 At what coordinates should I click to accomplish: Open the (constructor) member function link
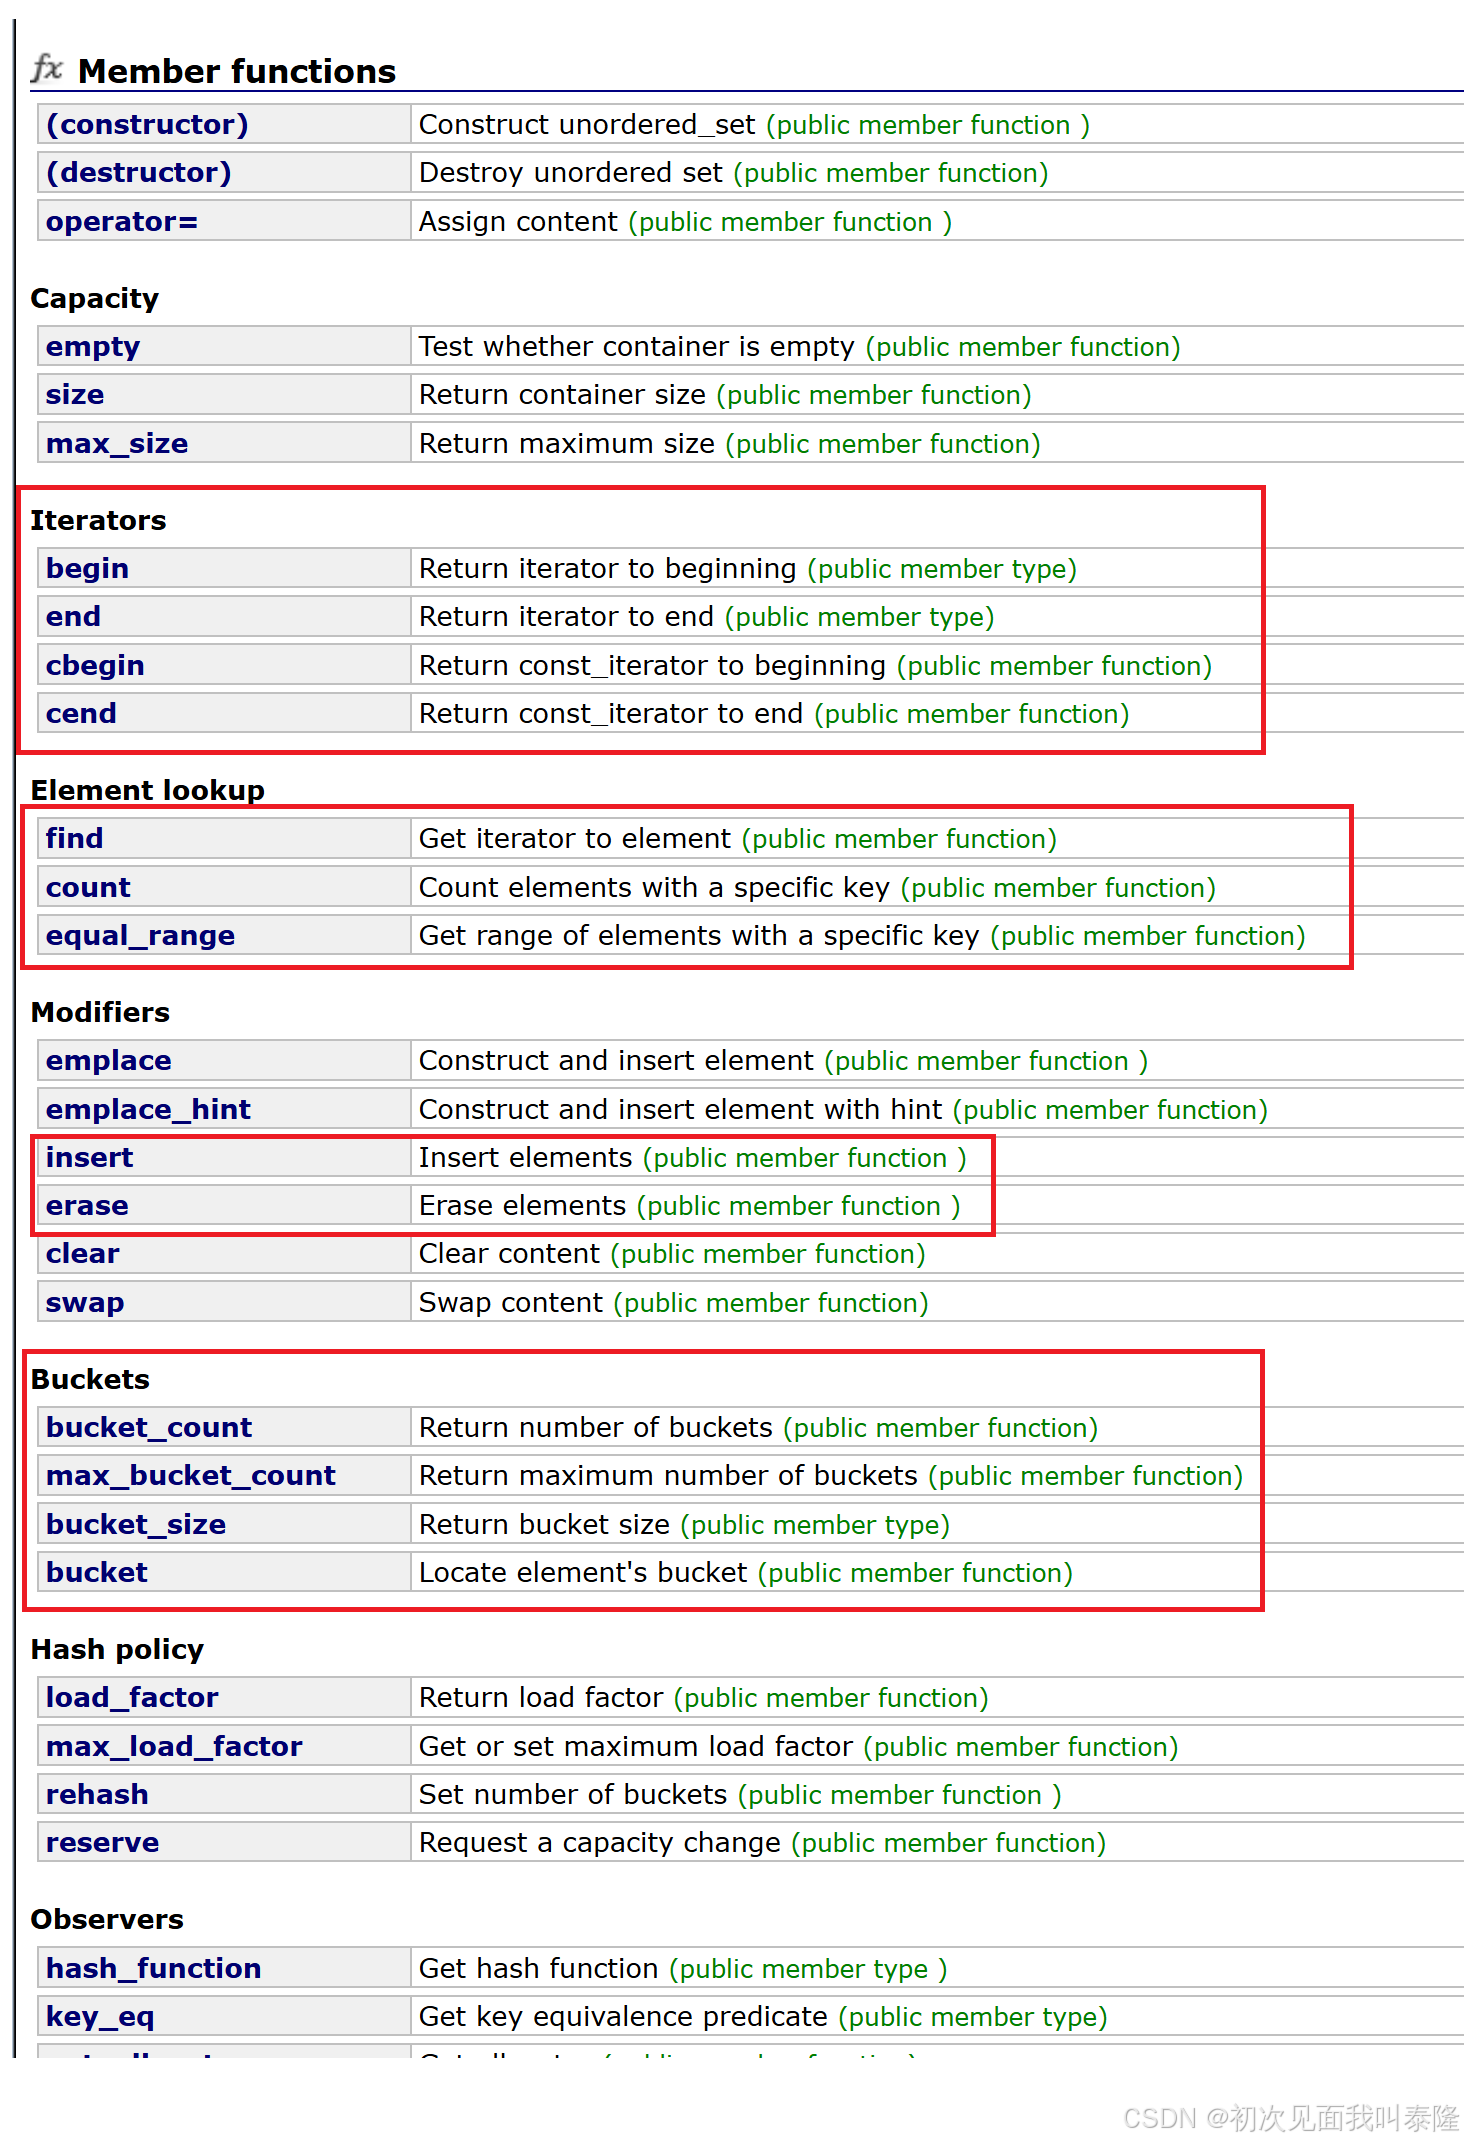[147, 124]
